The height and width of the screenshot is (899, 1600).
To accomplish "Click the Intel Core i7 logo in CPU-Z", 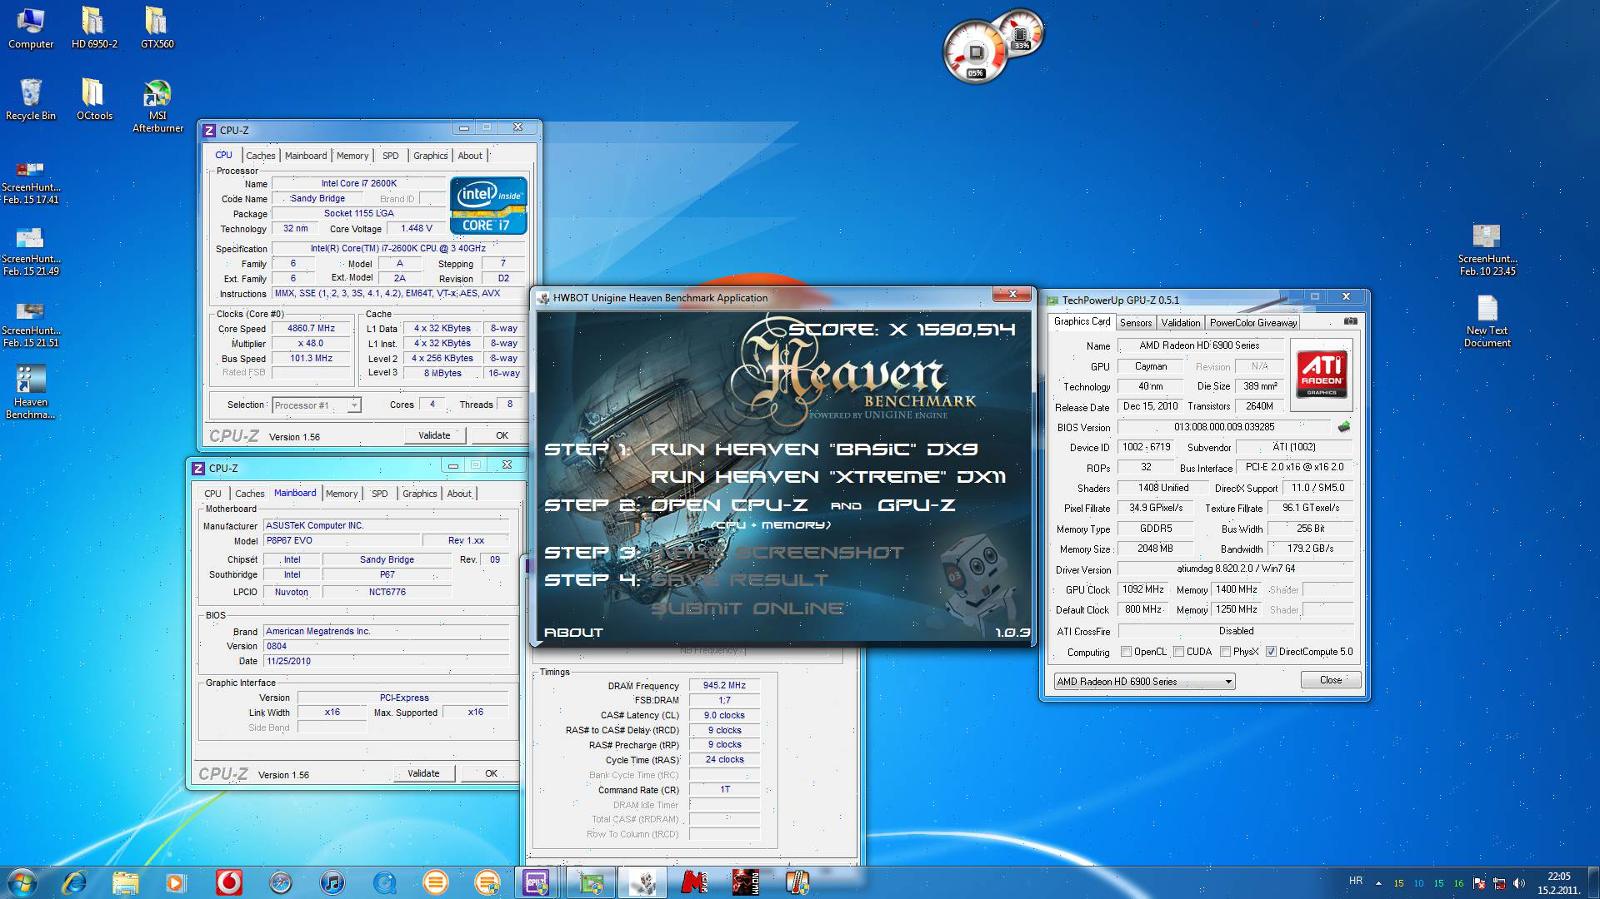I will (488, 206).
